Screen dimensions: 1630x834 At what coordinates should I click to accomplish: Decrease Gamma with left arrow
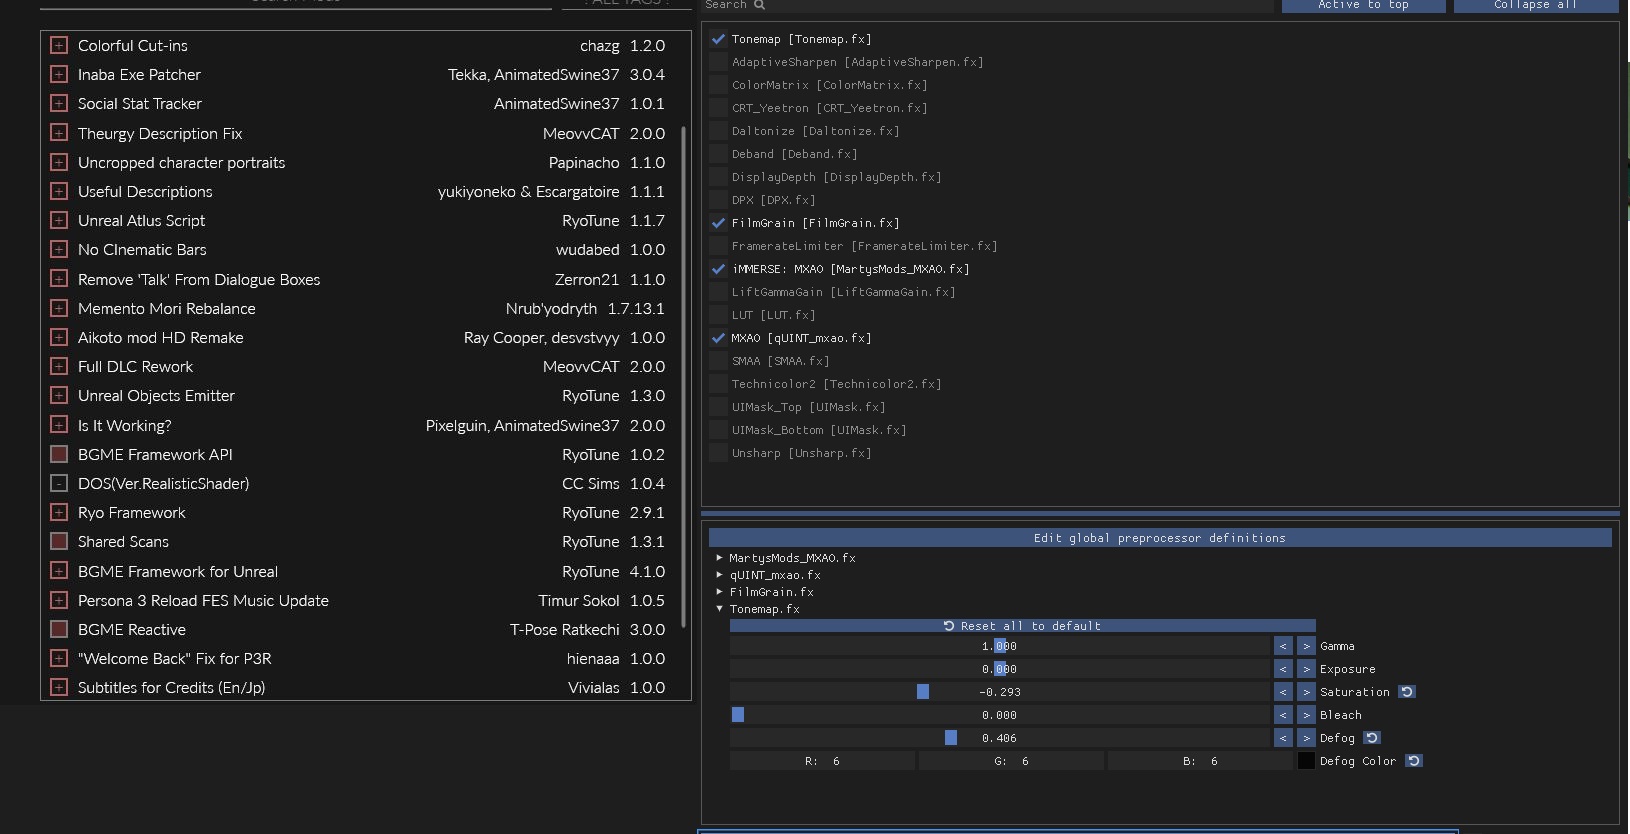1283,646
